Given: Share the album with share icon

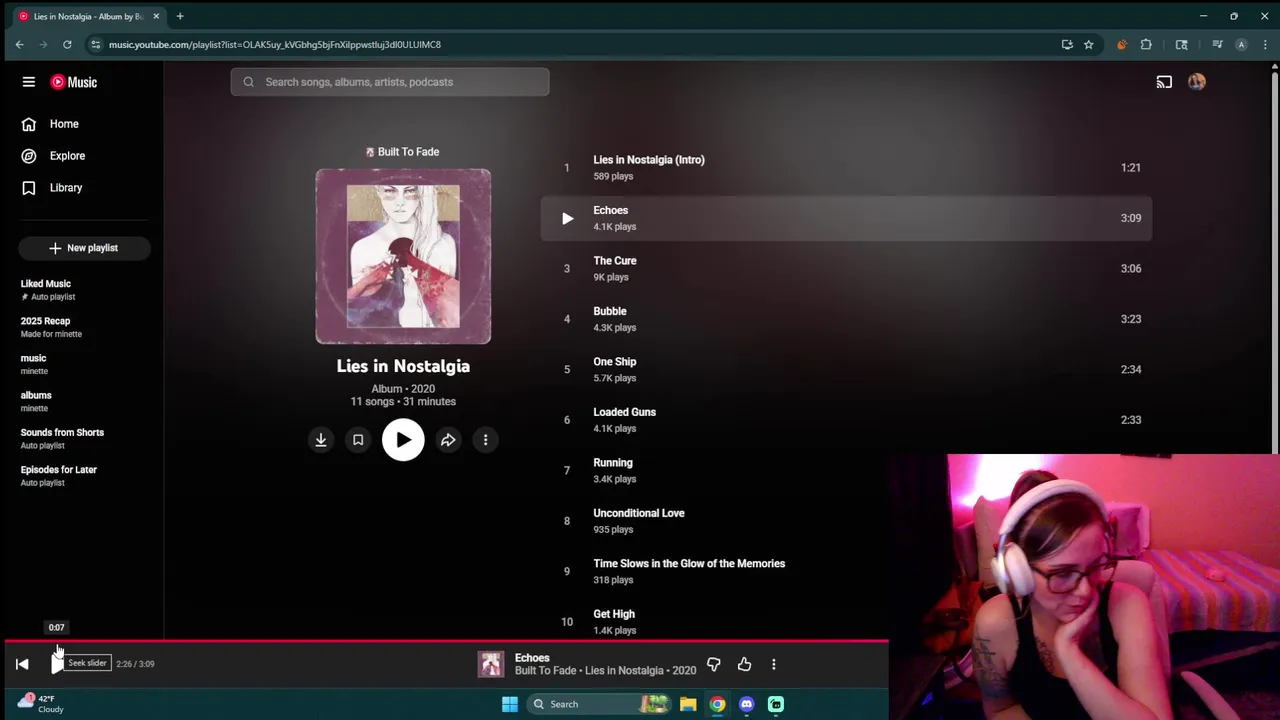Looking at the screenshot, I should click(448, 440).
